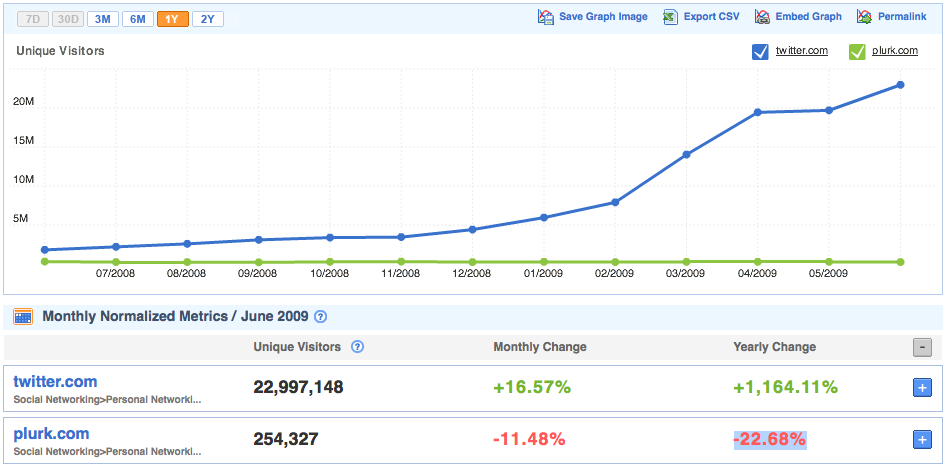
Task: Click the Unique Visitors column header text
Action: pyautogui.click(x=297, y=347)
